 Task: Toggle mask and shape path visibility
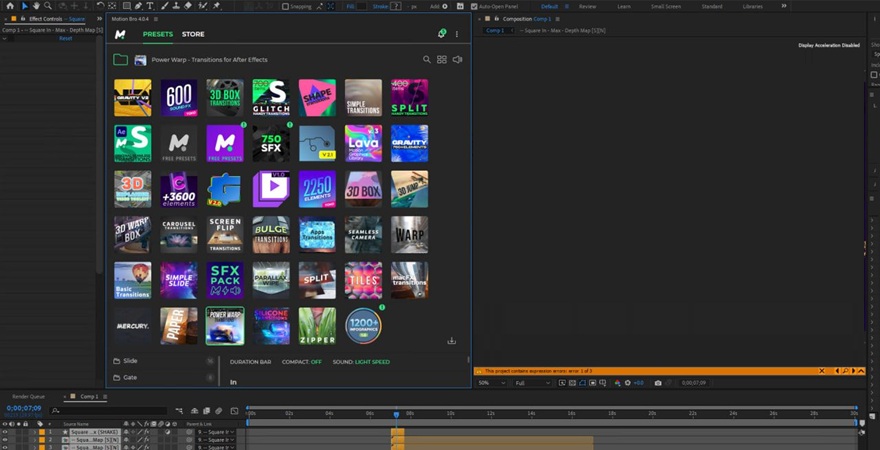pos(582,383)
